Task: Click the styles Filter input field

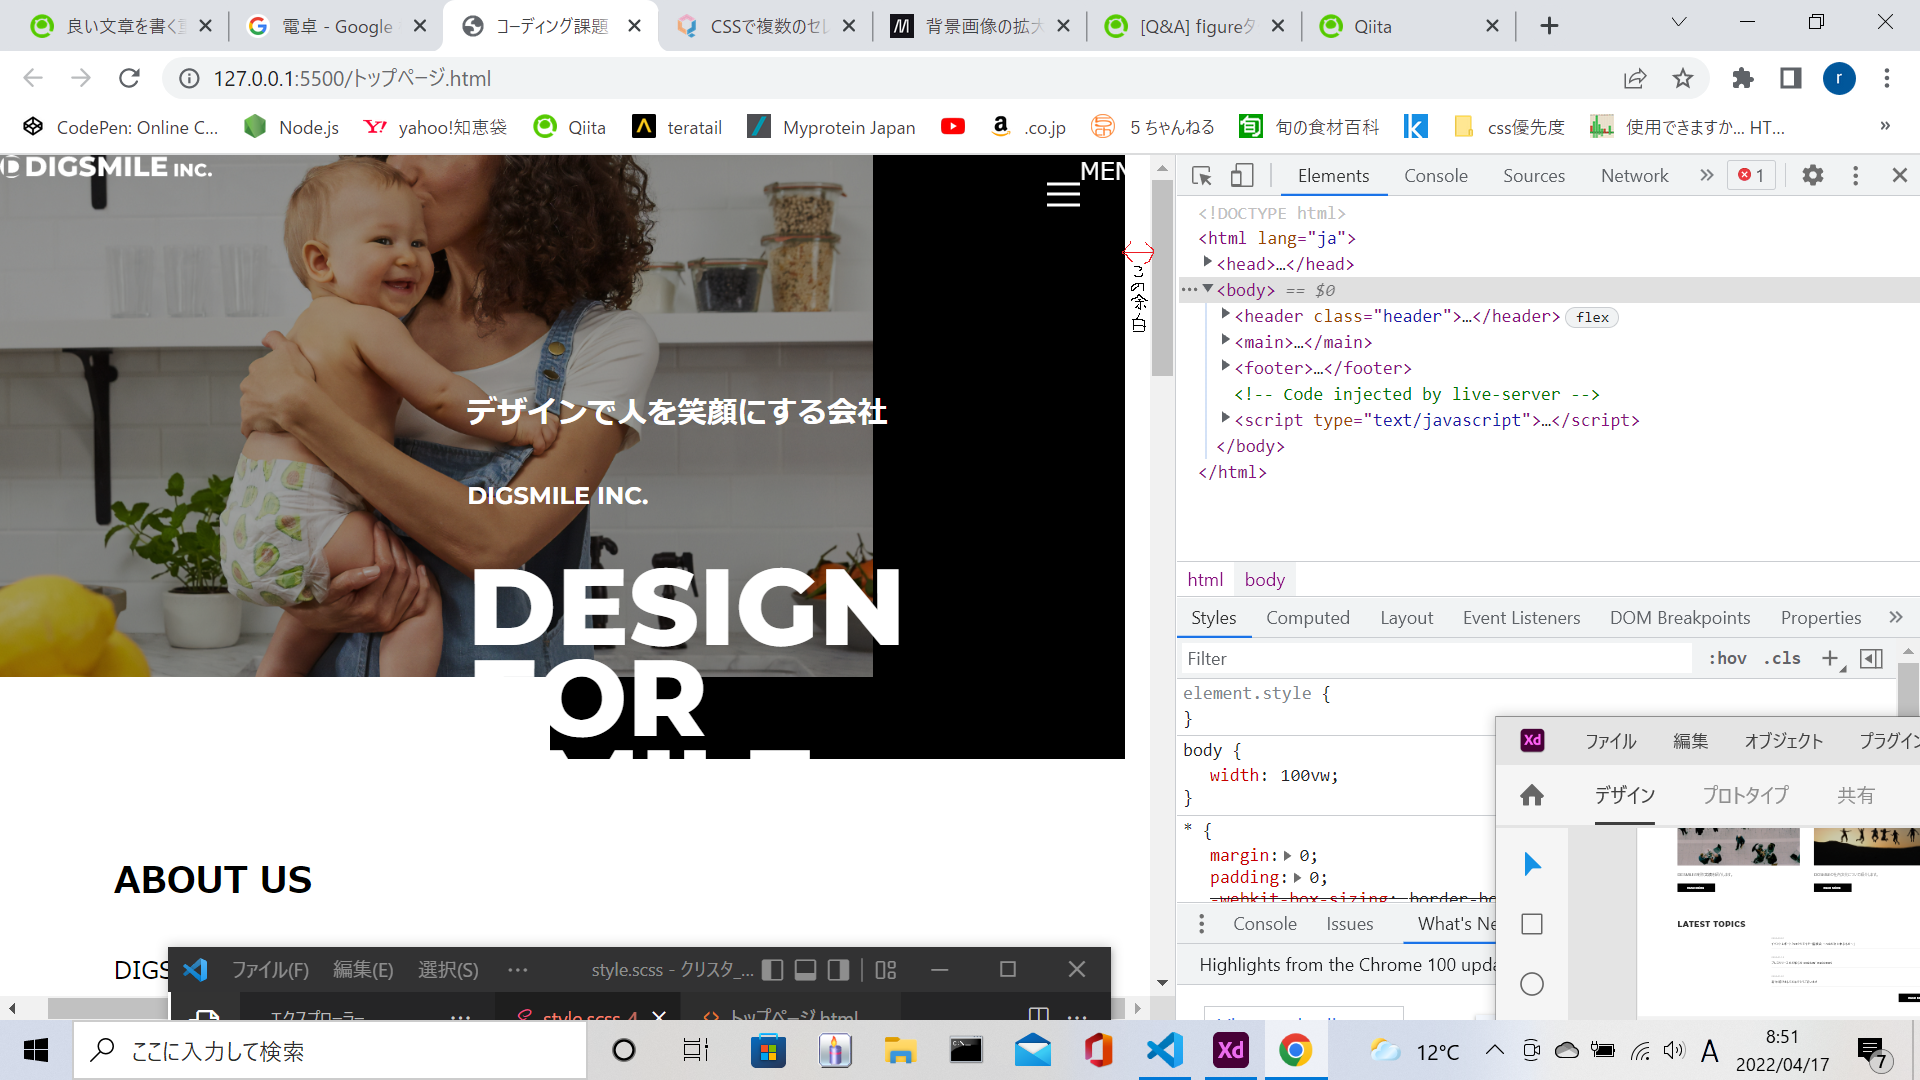Action: point(1436,658)
